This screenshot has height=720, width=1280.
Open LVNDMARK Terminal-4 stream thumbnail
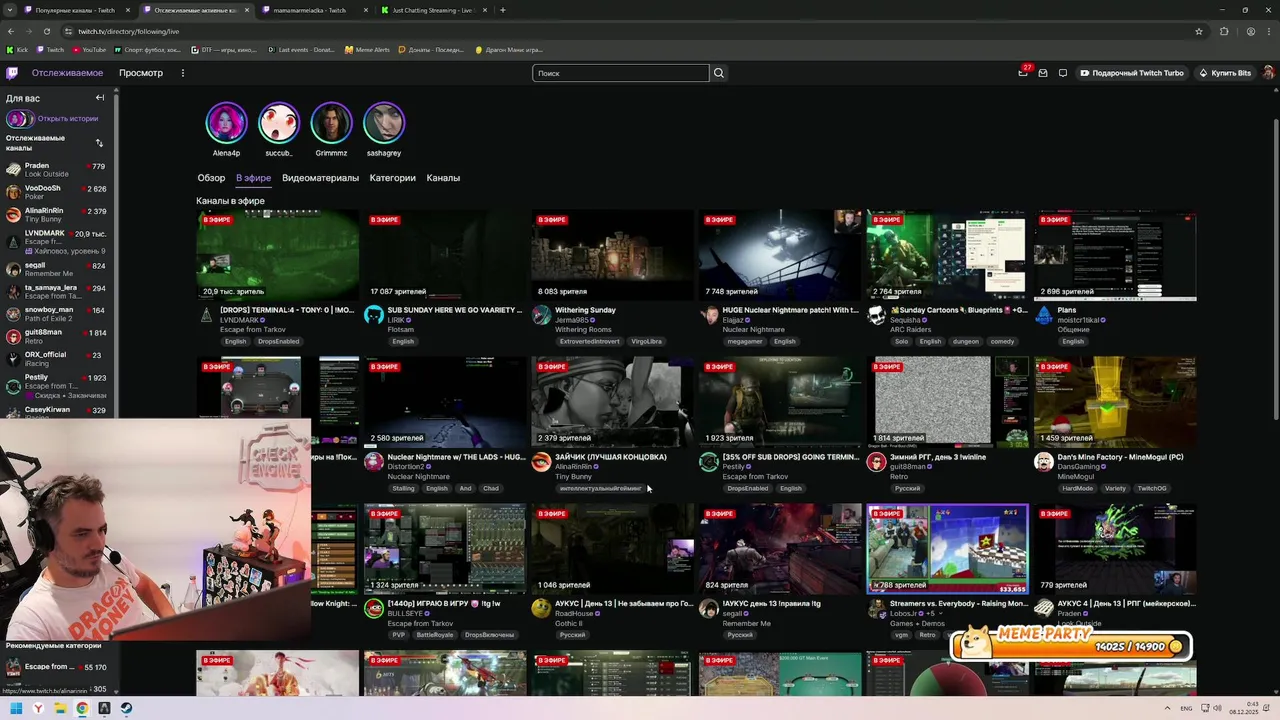tap(277, 255)
